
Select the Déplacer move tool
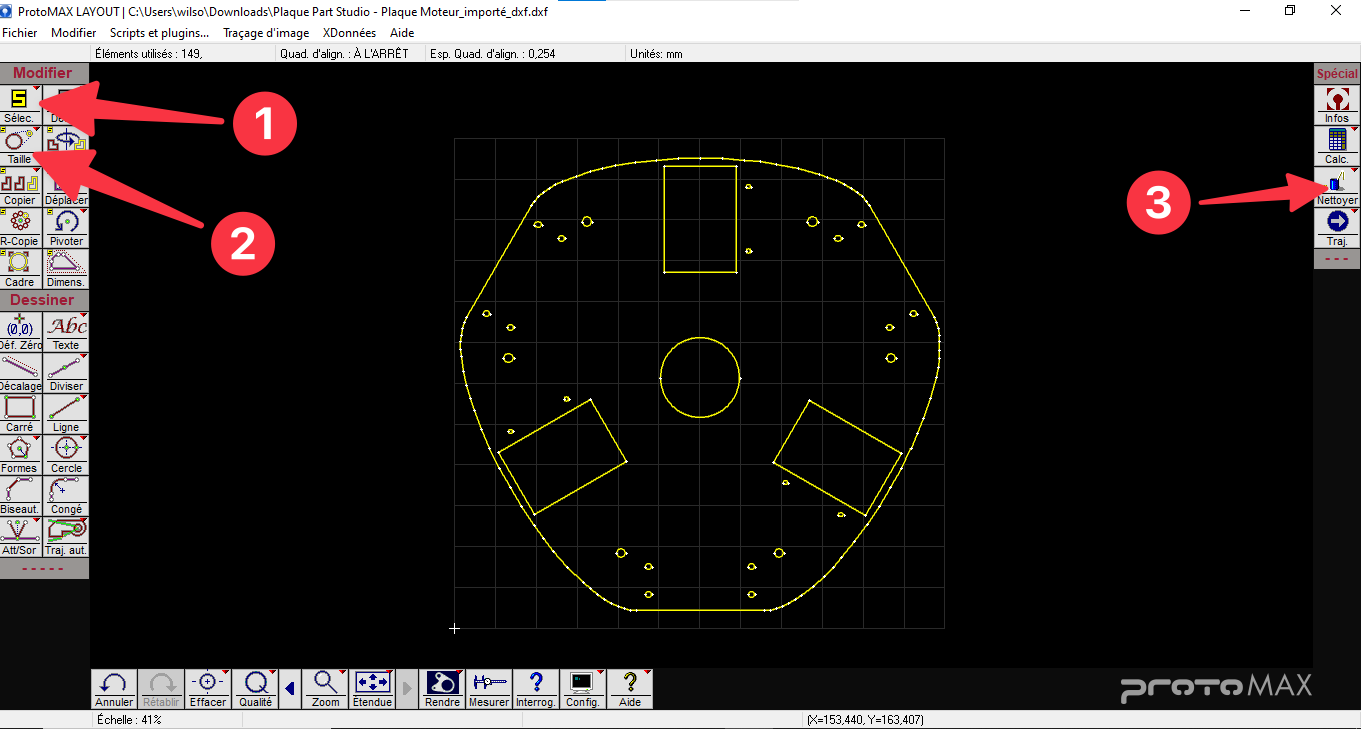pos(67,187)
